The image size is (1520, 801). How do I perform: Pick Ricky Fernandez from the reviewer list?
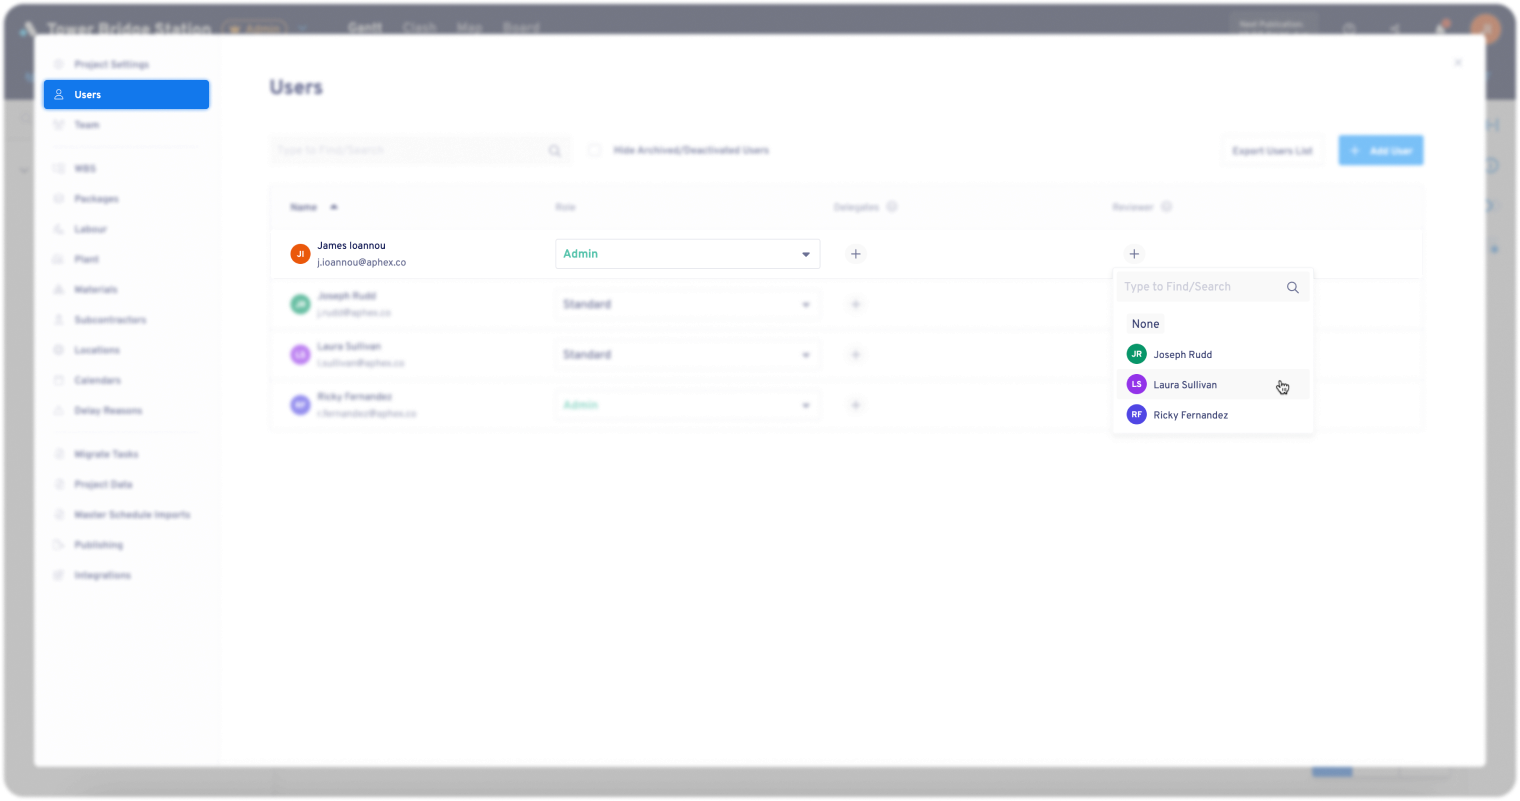(1190, 415)
